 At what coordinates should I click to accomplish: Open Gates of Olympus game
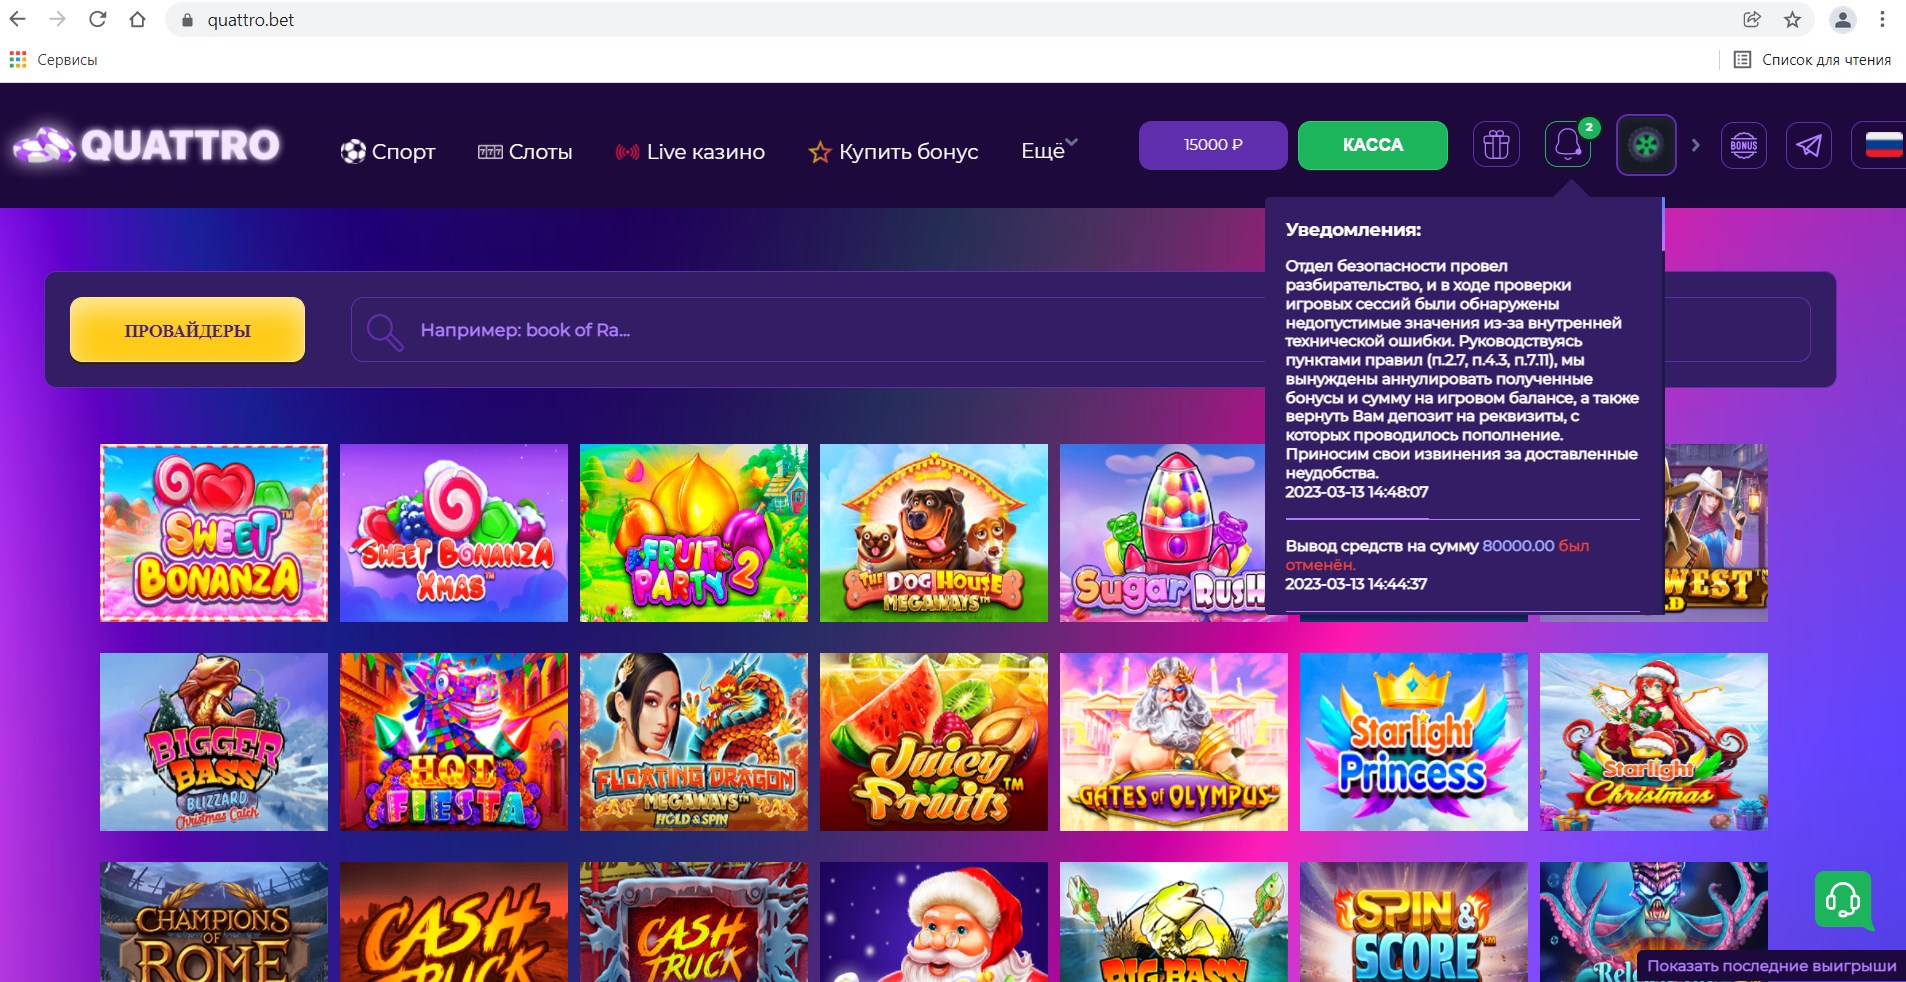click(x=1174, y=742)
